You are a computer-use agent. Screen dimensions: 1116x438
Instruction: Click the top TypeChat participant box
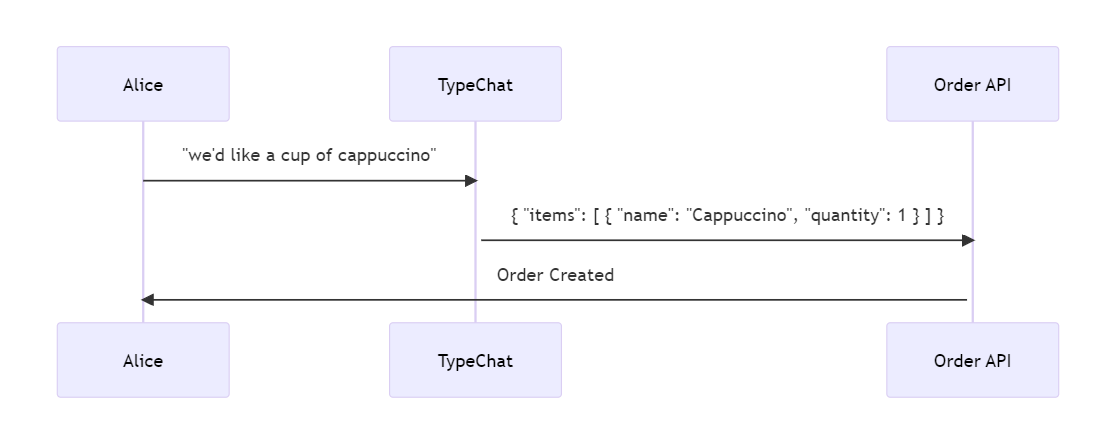475,84
